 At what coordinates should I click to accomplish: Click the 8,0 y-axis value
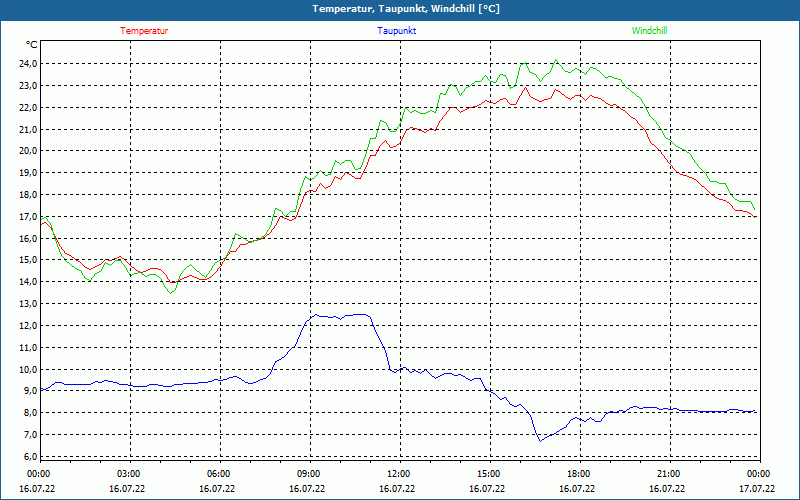(31, 413)
